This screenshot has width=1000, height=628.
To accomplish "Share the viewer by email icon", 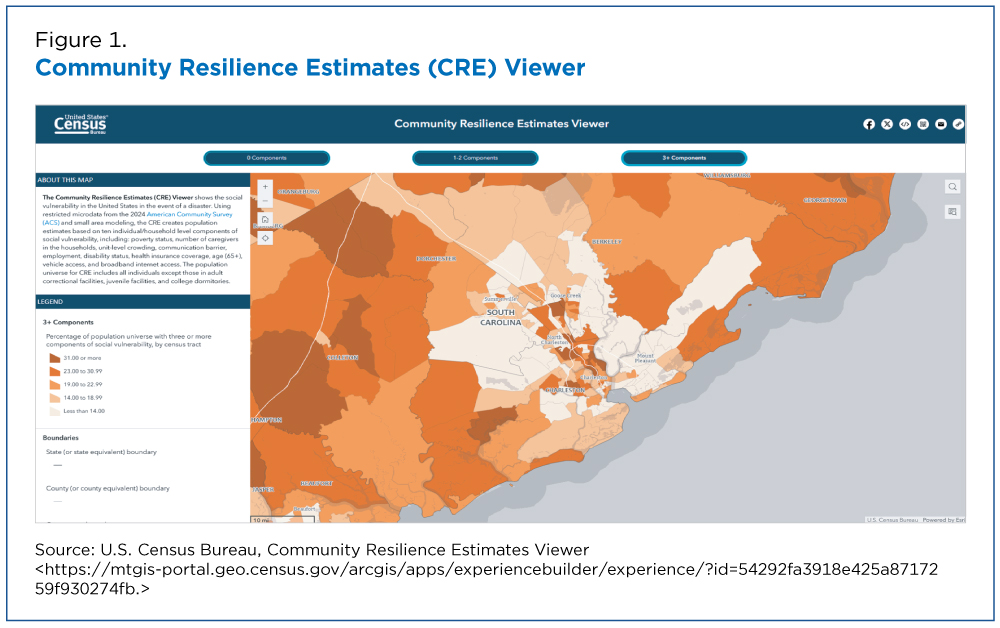I will pos(941,124).
